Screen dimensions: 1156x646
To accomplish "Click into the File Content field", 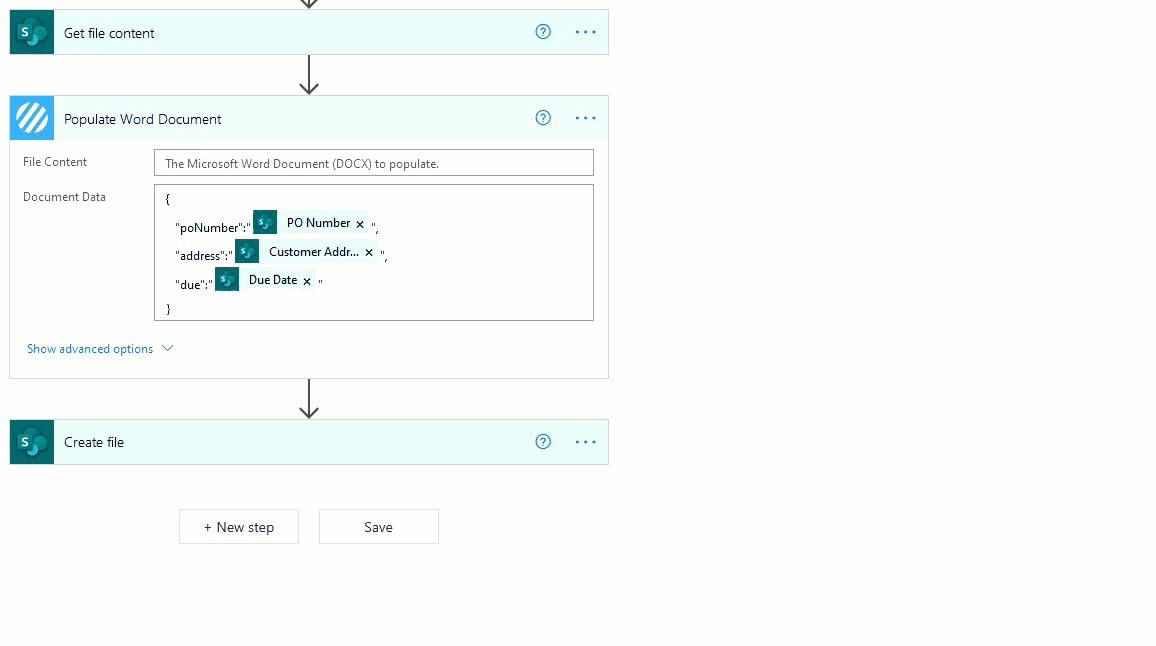I will pyautogui.click(x=374, y=163).
